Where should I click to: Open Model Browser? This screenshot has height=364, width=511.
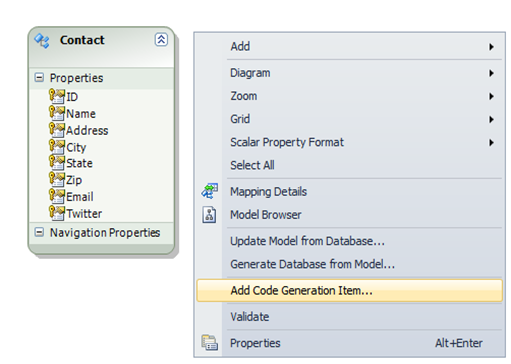pos(349,215)
